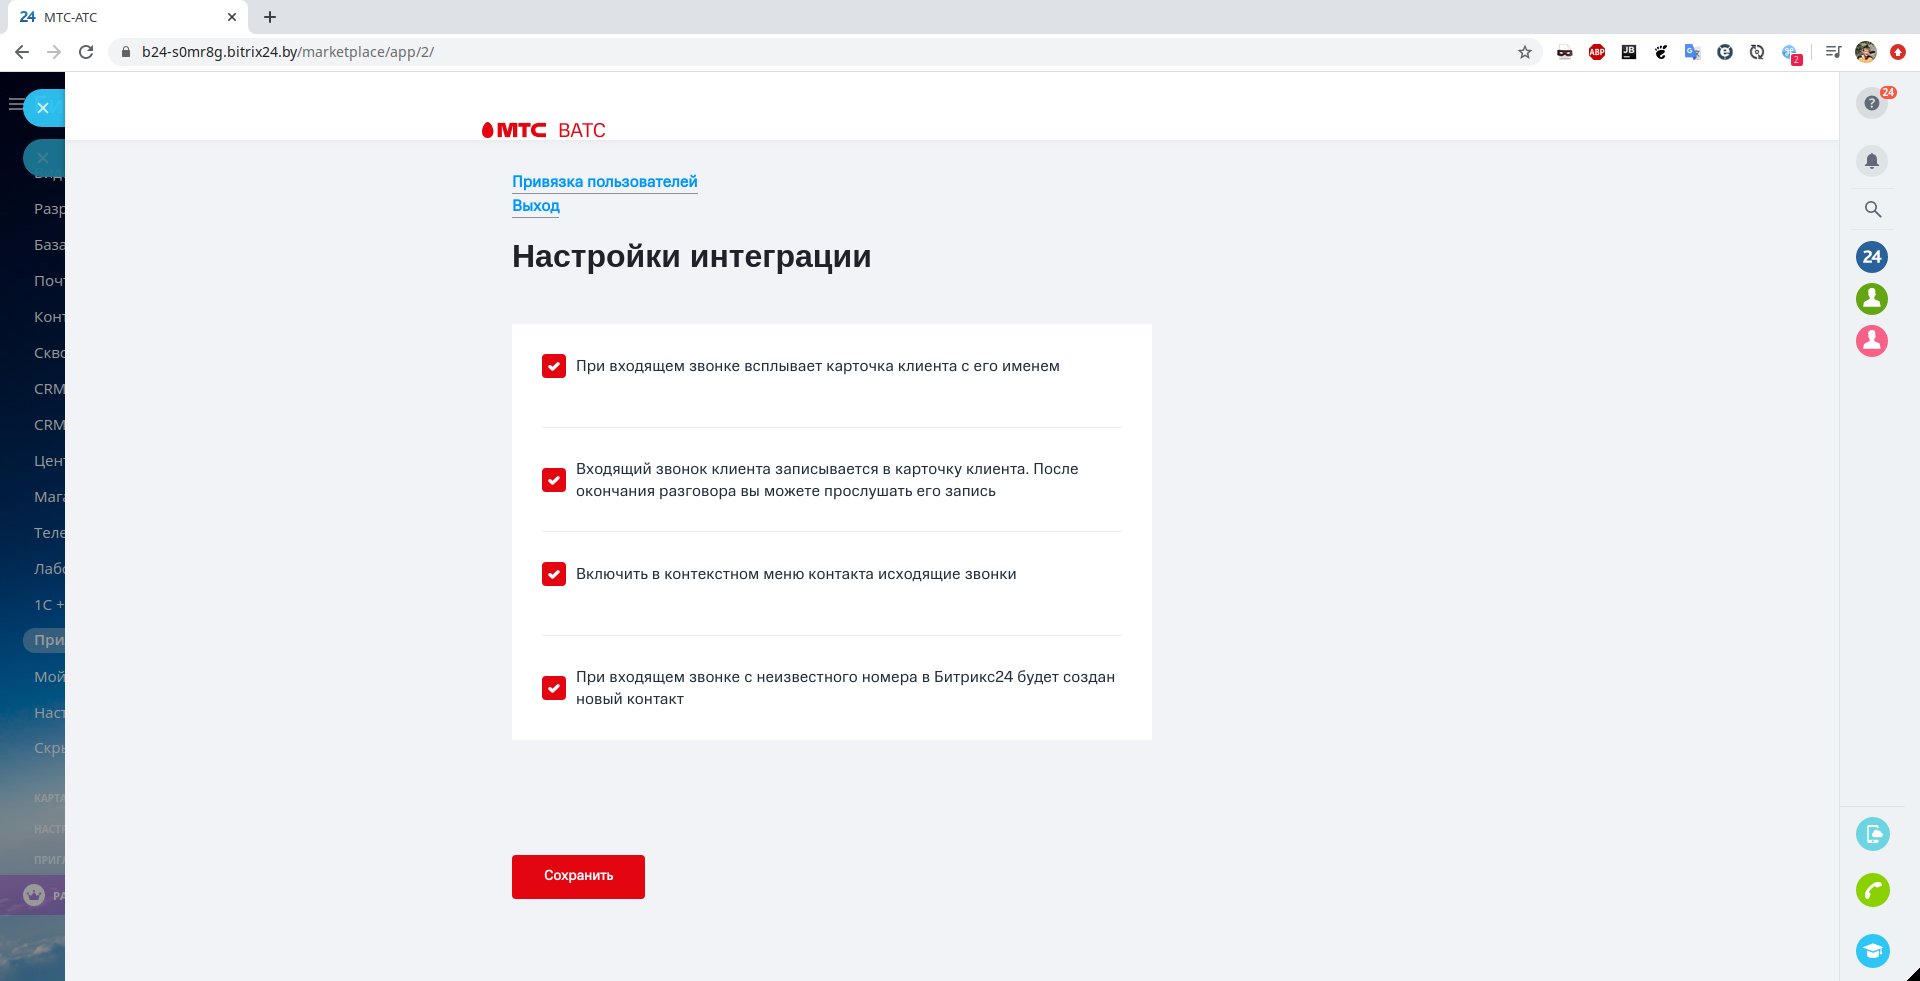Screen dimensions: 1920x981
Task: Uncheck the incoming call client card popup option
Action: [554, 366]
